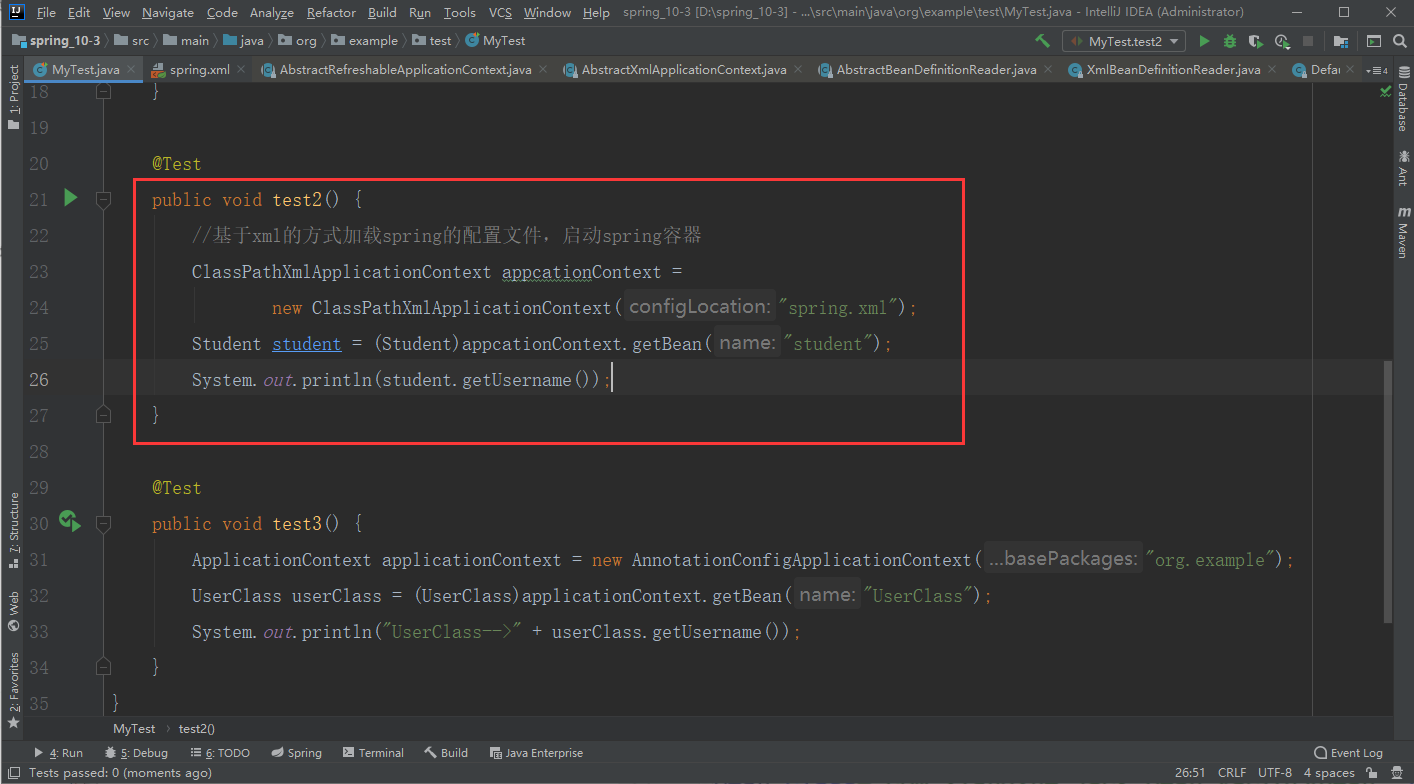Start debugging with the green bug icon
Viewport: 1414px width, 784px height.
click(x=1230, y=41)
